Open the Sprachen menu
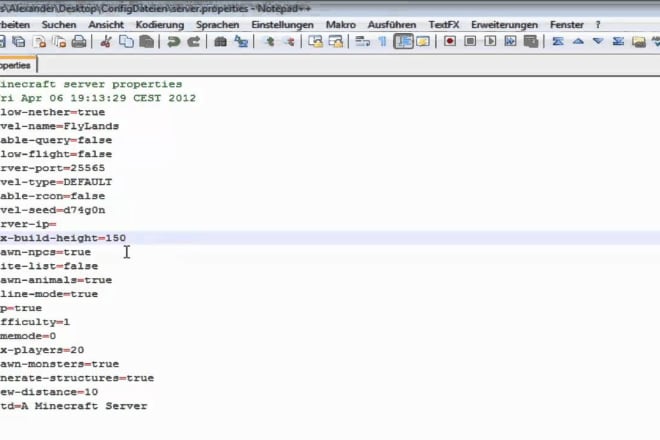Viewport: 660px width, 440px height. coord(218,25)
